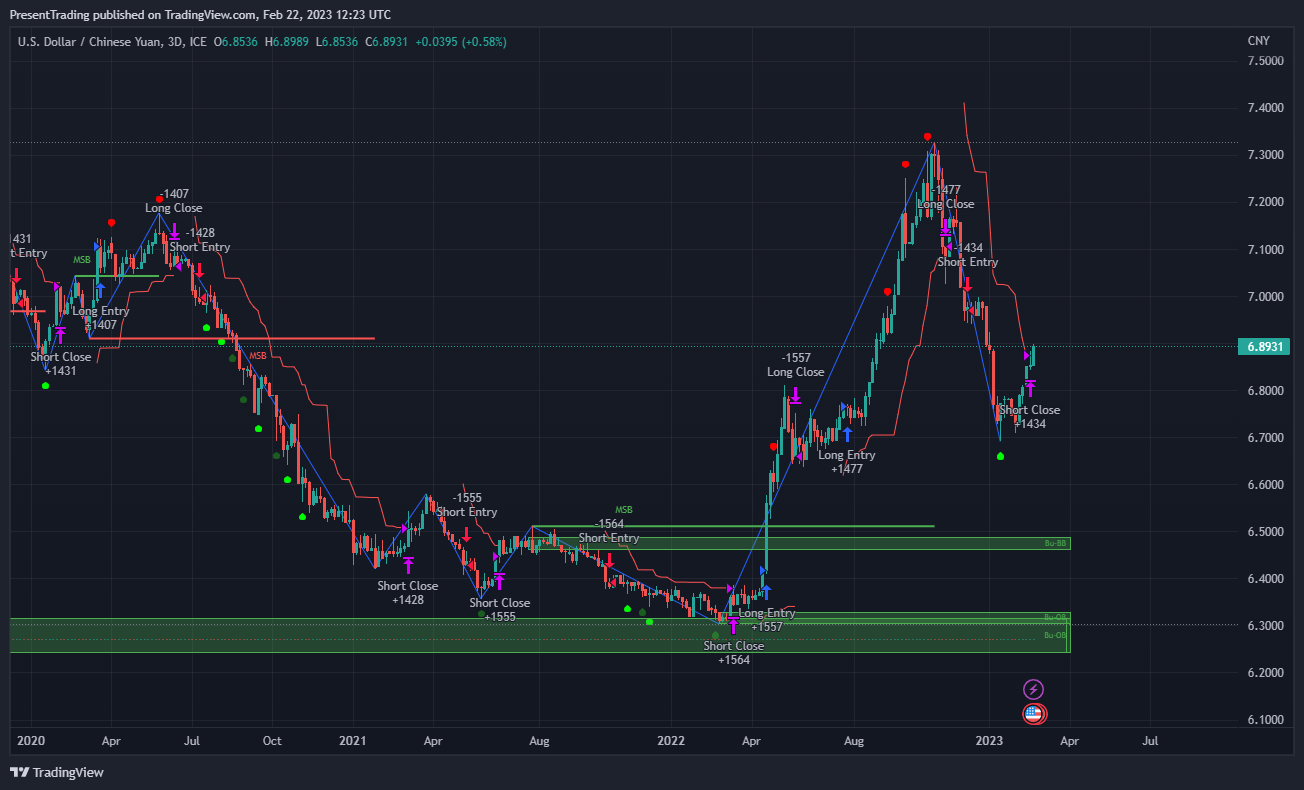Select the Short Close +1555 trade label
Image resolution: width=1304 pixels, height=790 pixels.
point(500,610)
